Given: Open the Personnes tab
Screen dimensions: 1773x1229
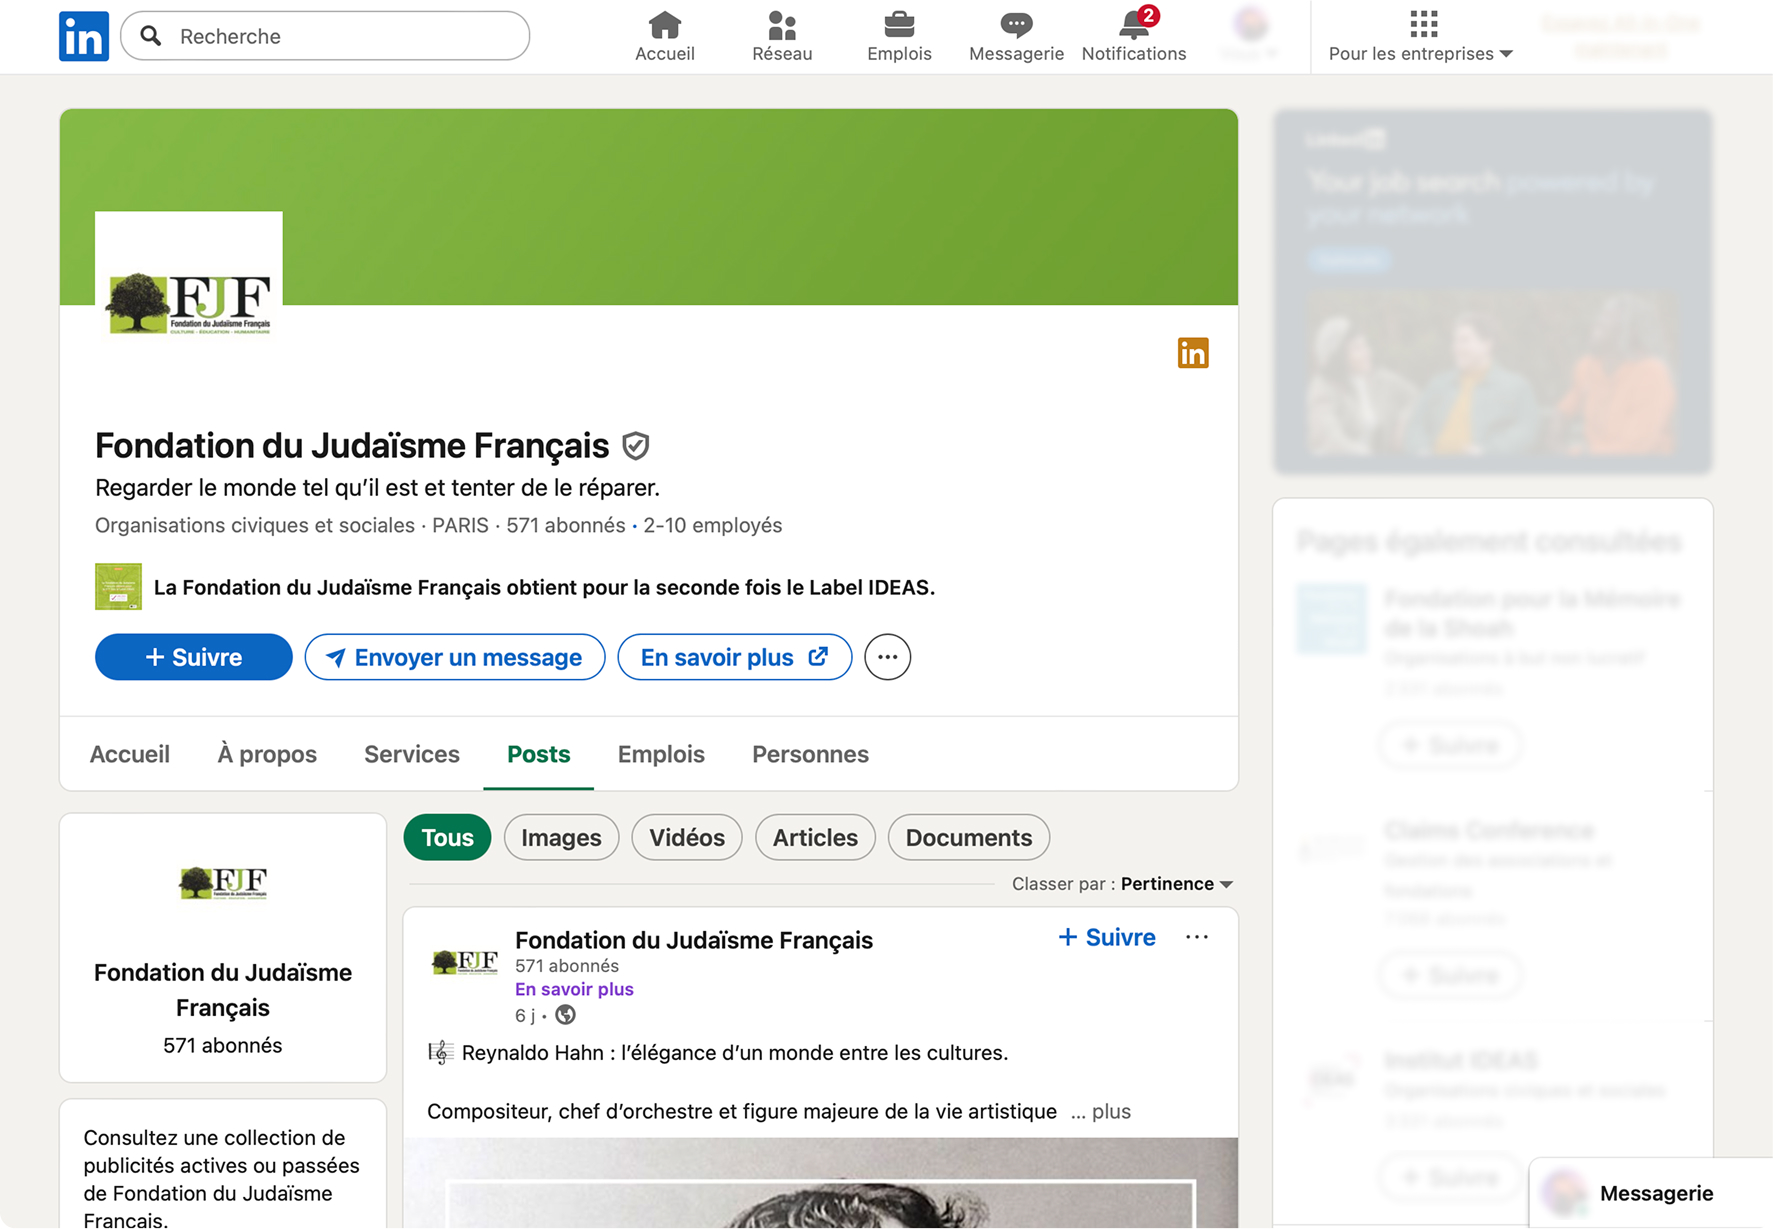Looking at the screenshot, I should (810, 754).
